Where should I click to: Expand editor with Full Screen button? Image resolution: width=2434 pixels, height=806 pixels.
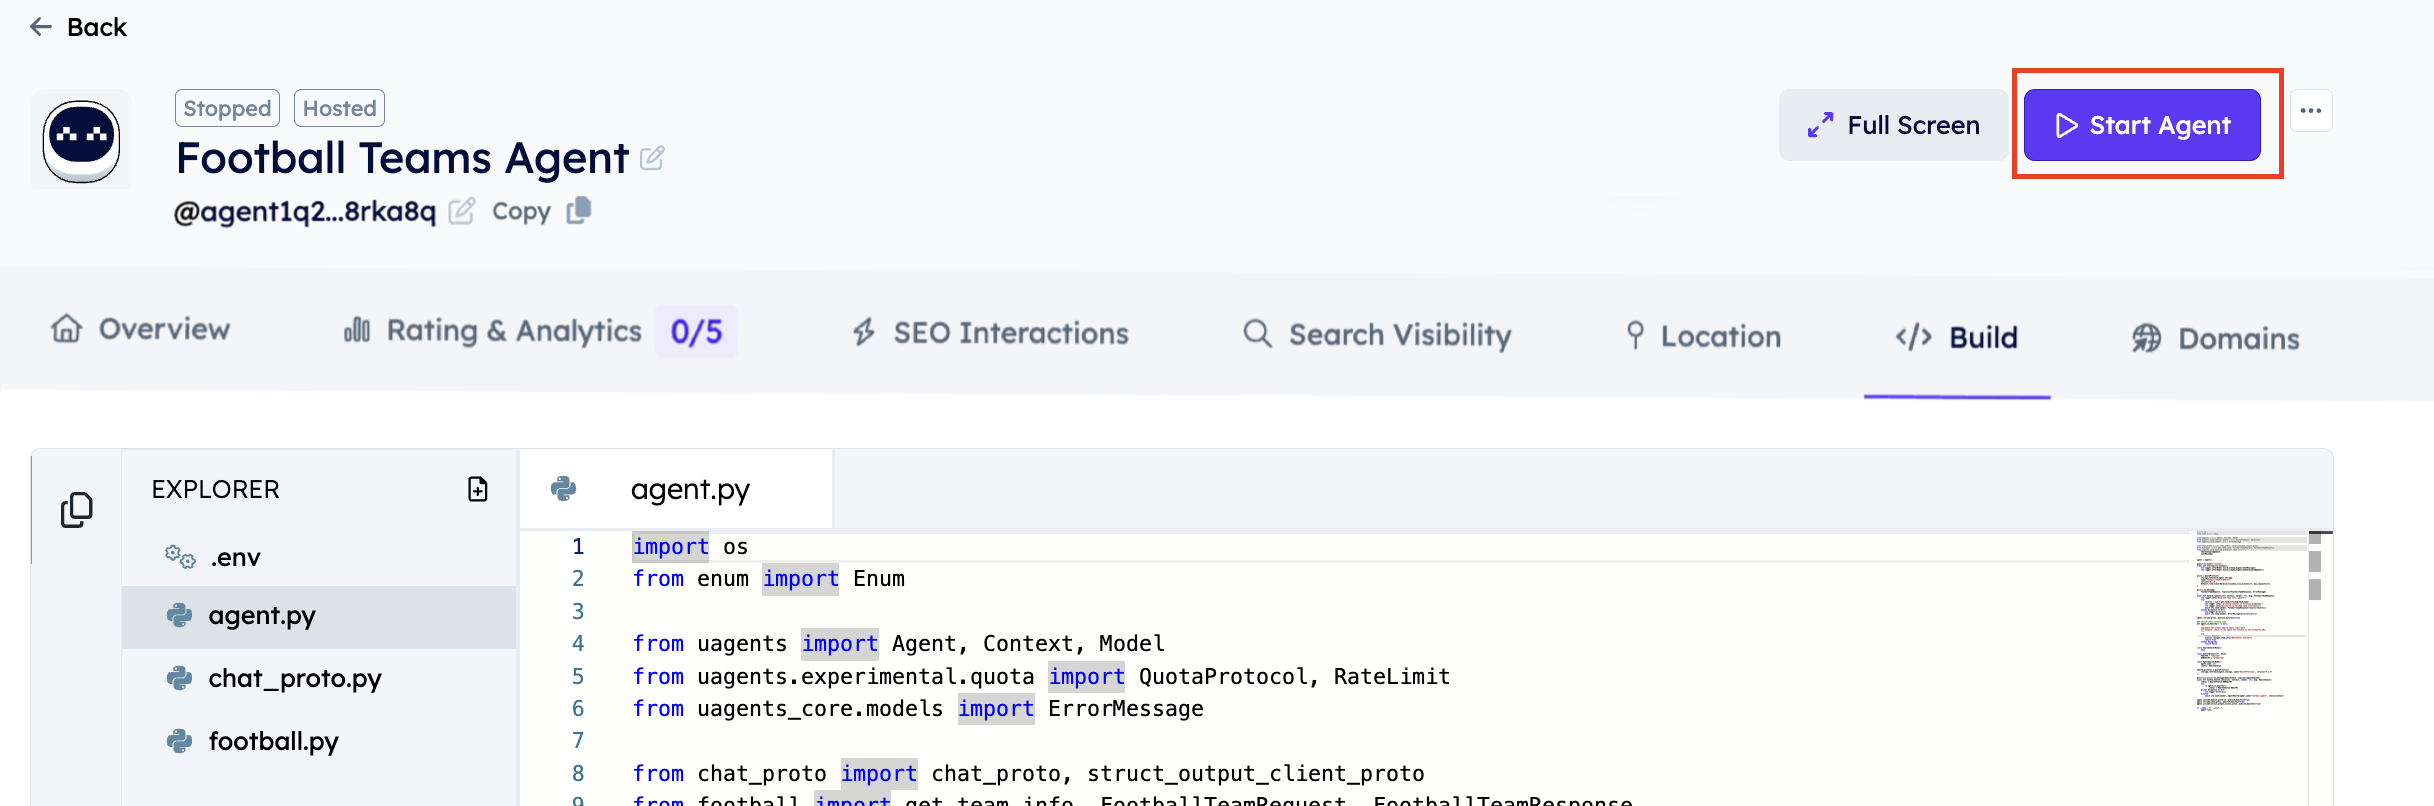[x=1892, y=125]
